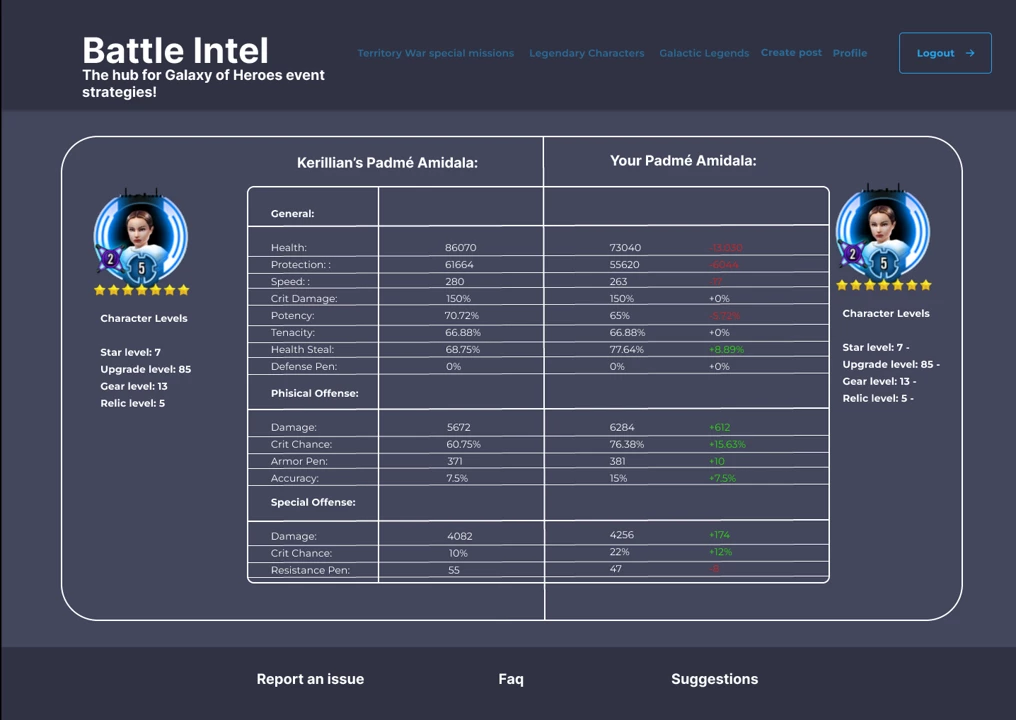Go to the Galactic Legends page
The width and height of the screenshot is (1016, 720).
[704, 53]
